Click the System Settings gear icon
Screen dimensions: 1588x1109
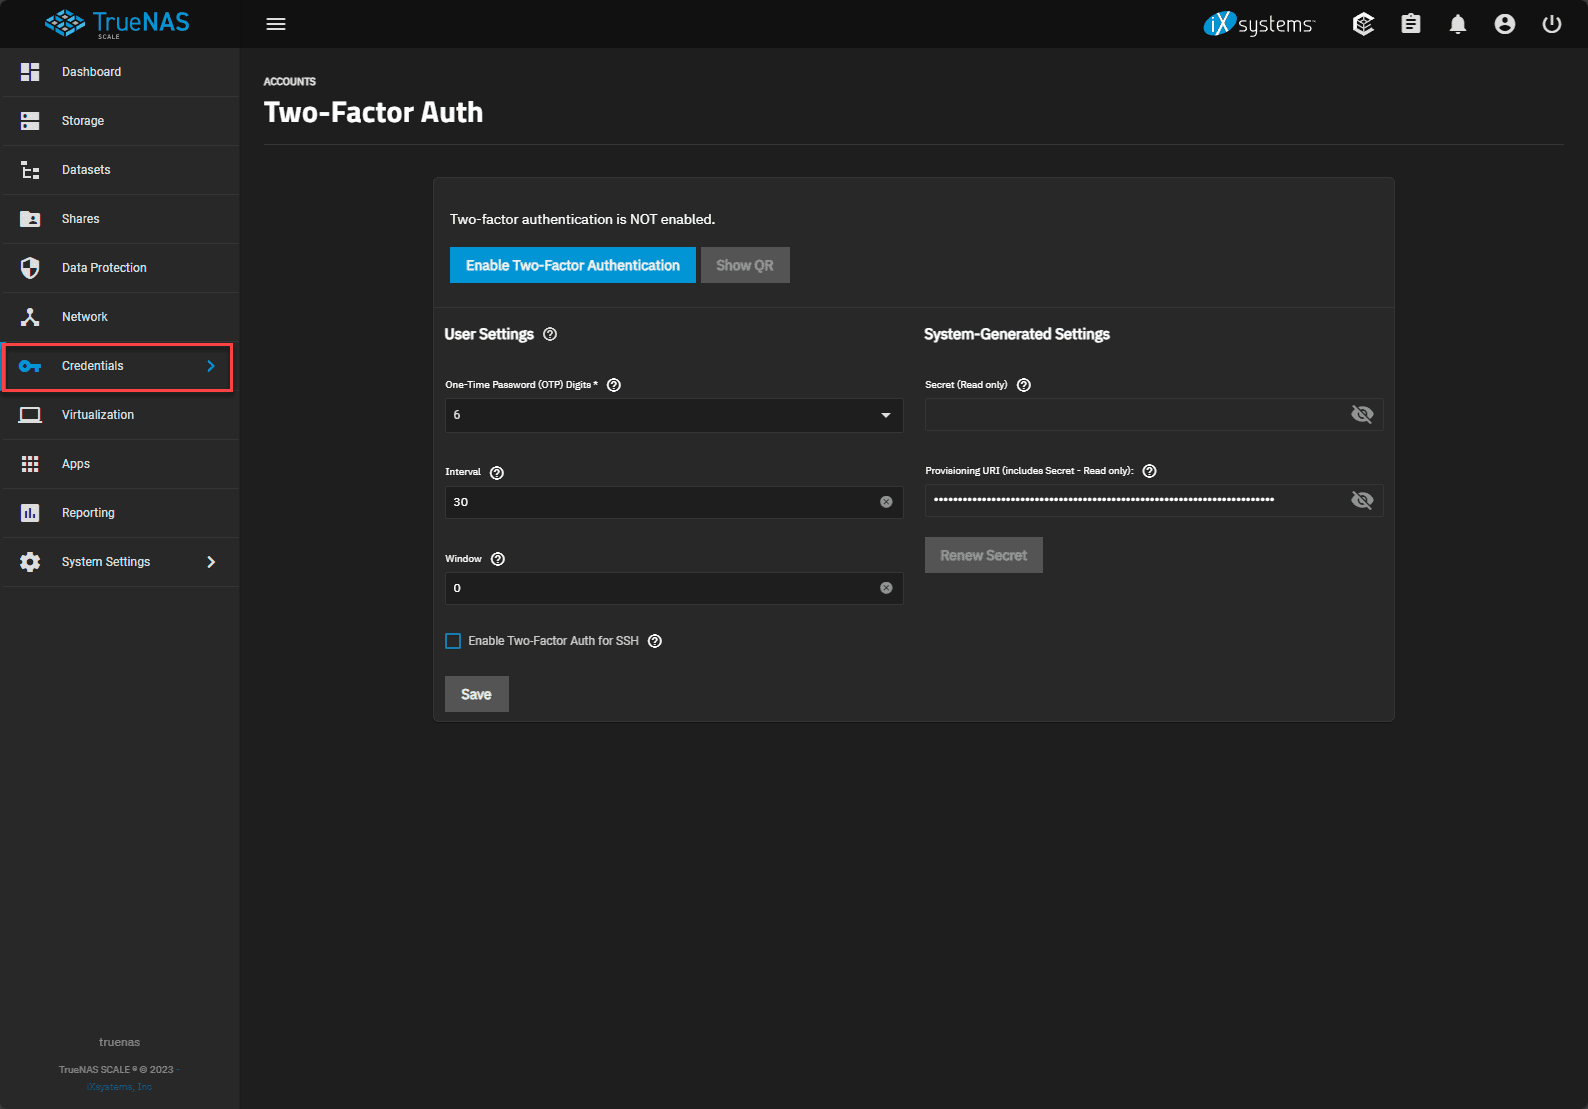tap(30, 562)
